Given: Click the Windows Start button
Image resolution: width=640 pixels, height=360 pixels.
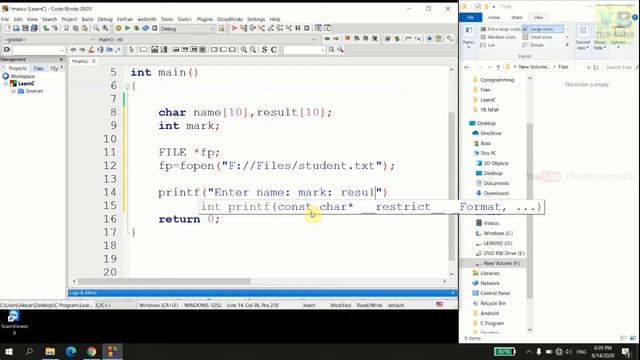Looking at the screenshot, I should coord(9,351).
